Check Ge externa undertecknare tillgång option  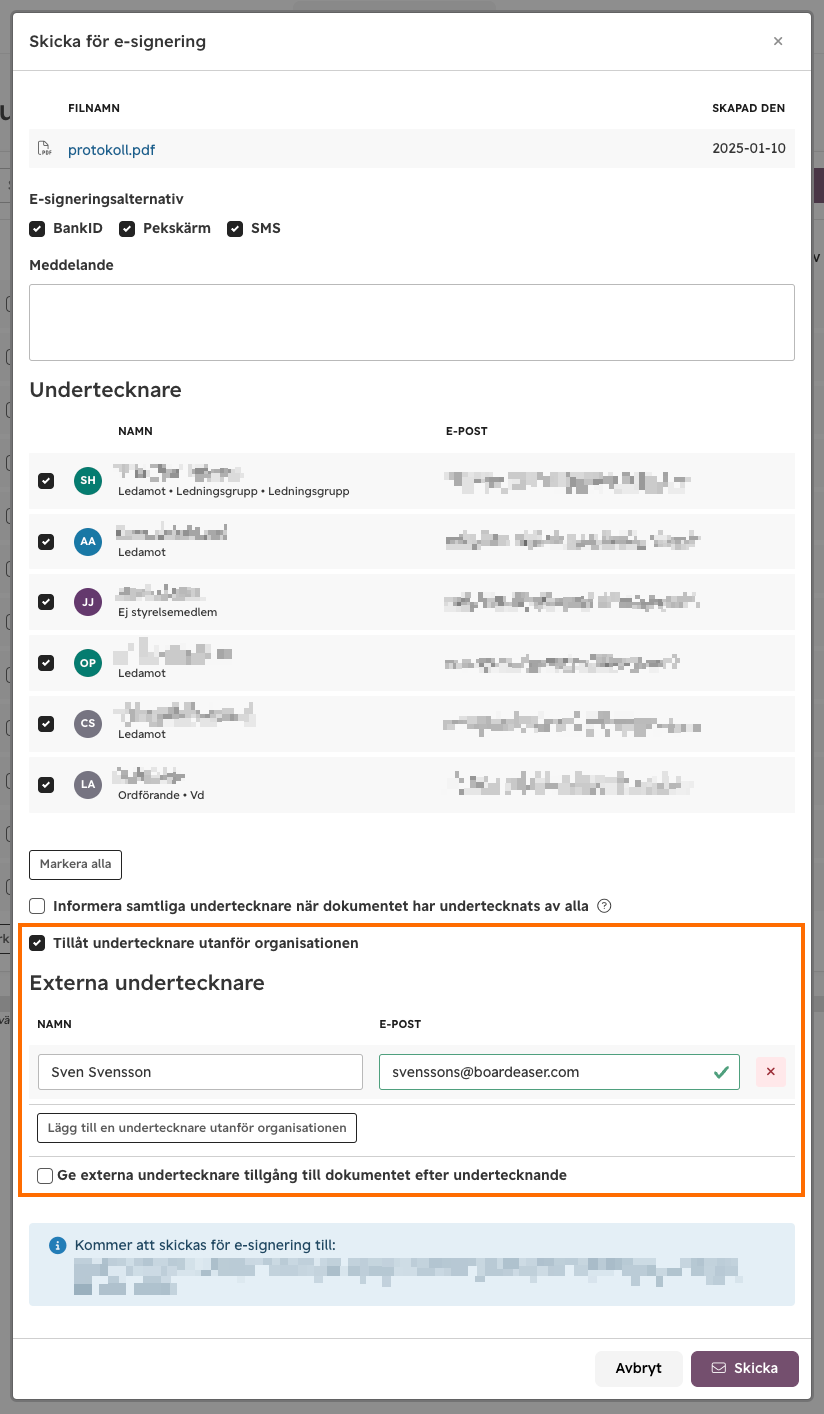click(x=45, y=1175)
